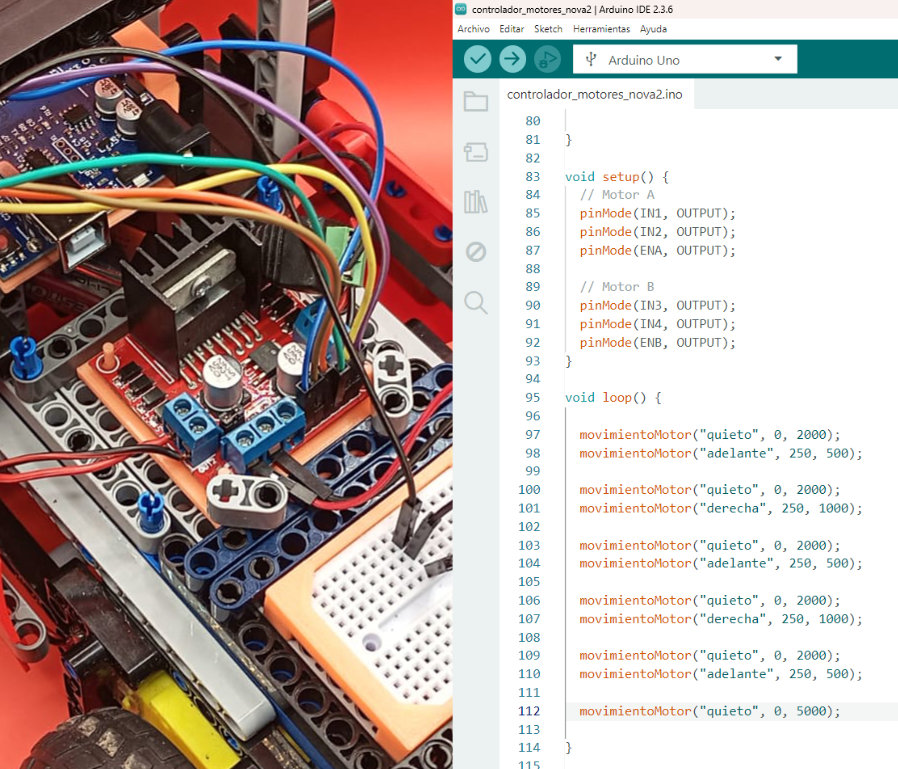Open the Search magnifier in sidebar
Viewport: 898px width, 769px height.
coord(476,303)
